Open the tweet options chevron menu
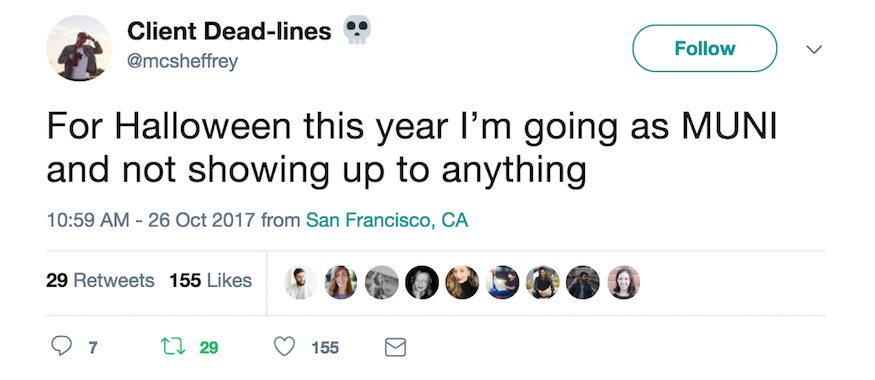This screenshot has height=380, width=875. pyautogui.click(x=814, y=49)
